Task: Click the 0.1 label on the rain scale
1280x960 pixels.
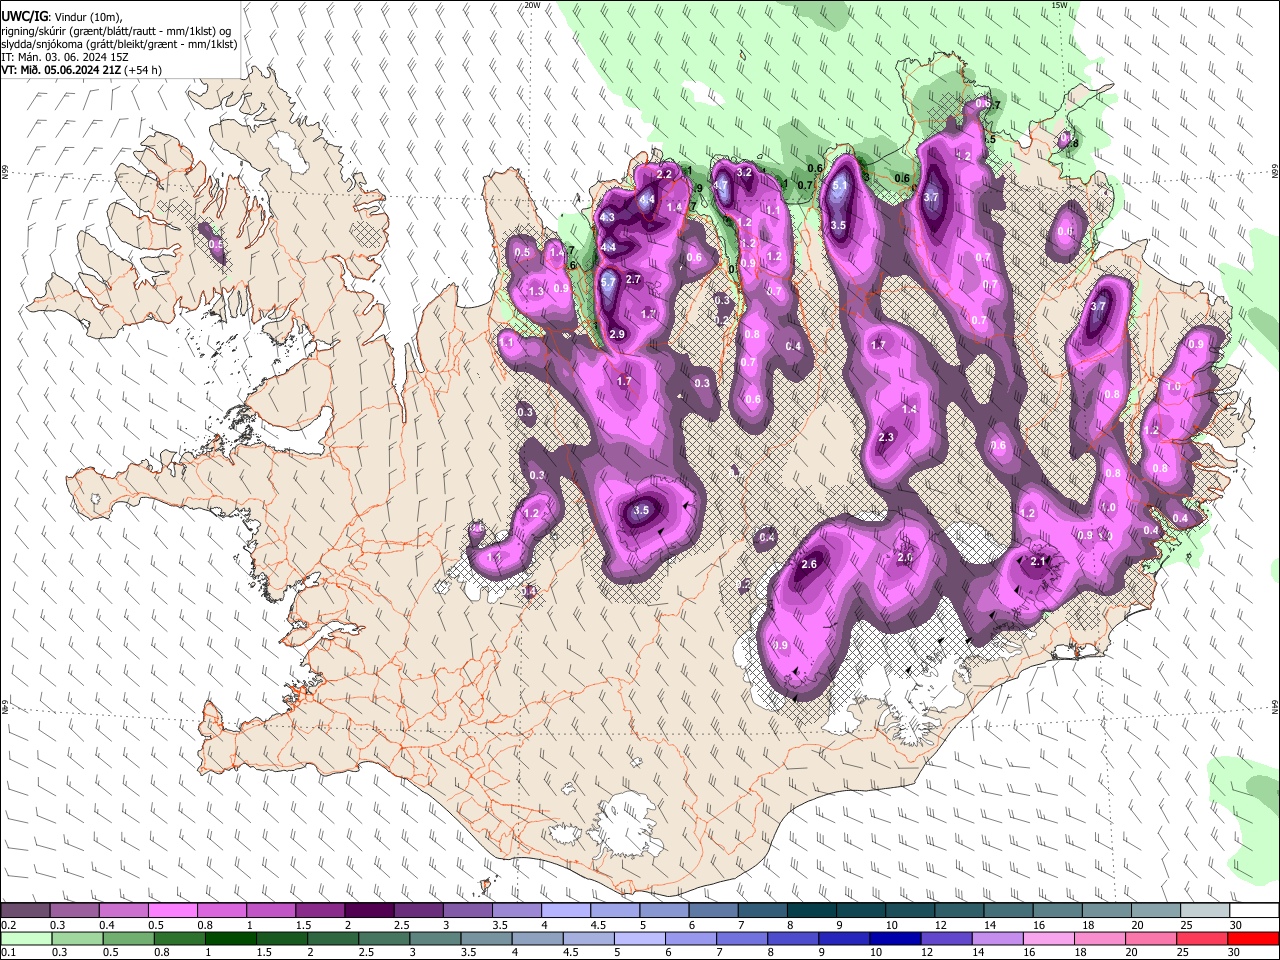Action: [8, 952]
